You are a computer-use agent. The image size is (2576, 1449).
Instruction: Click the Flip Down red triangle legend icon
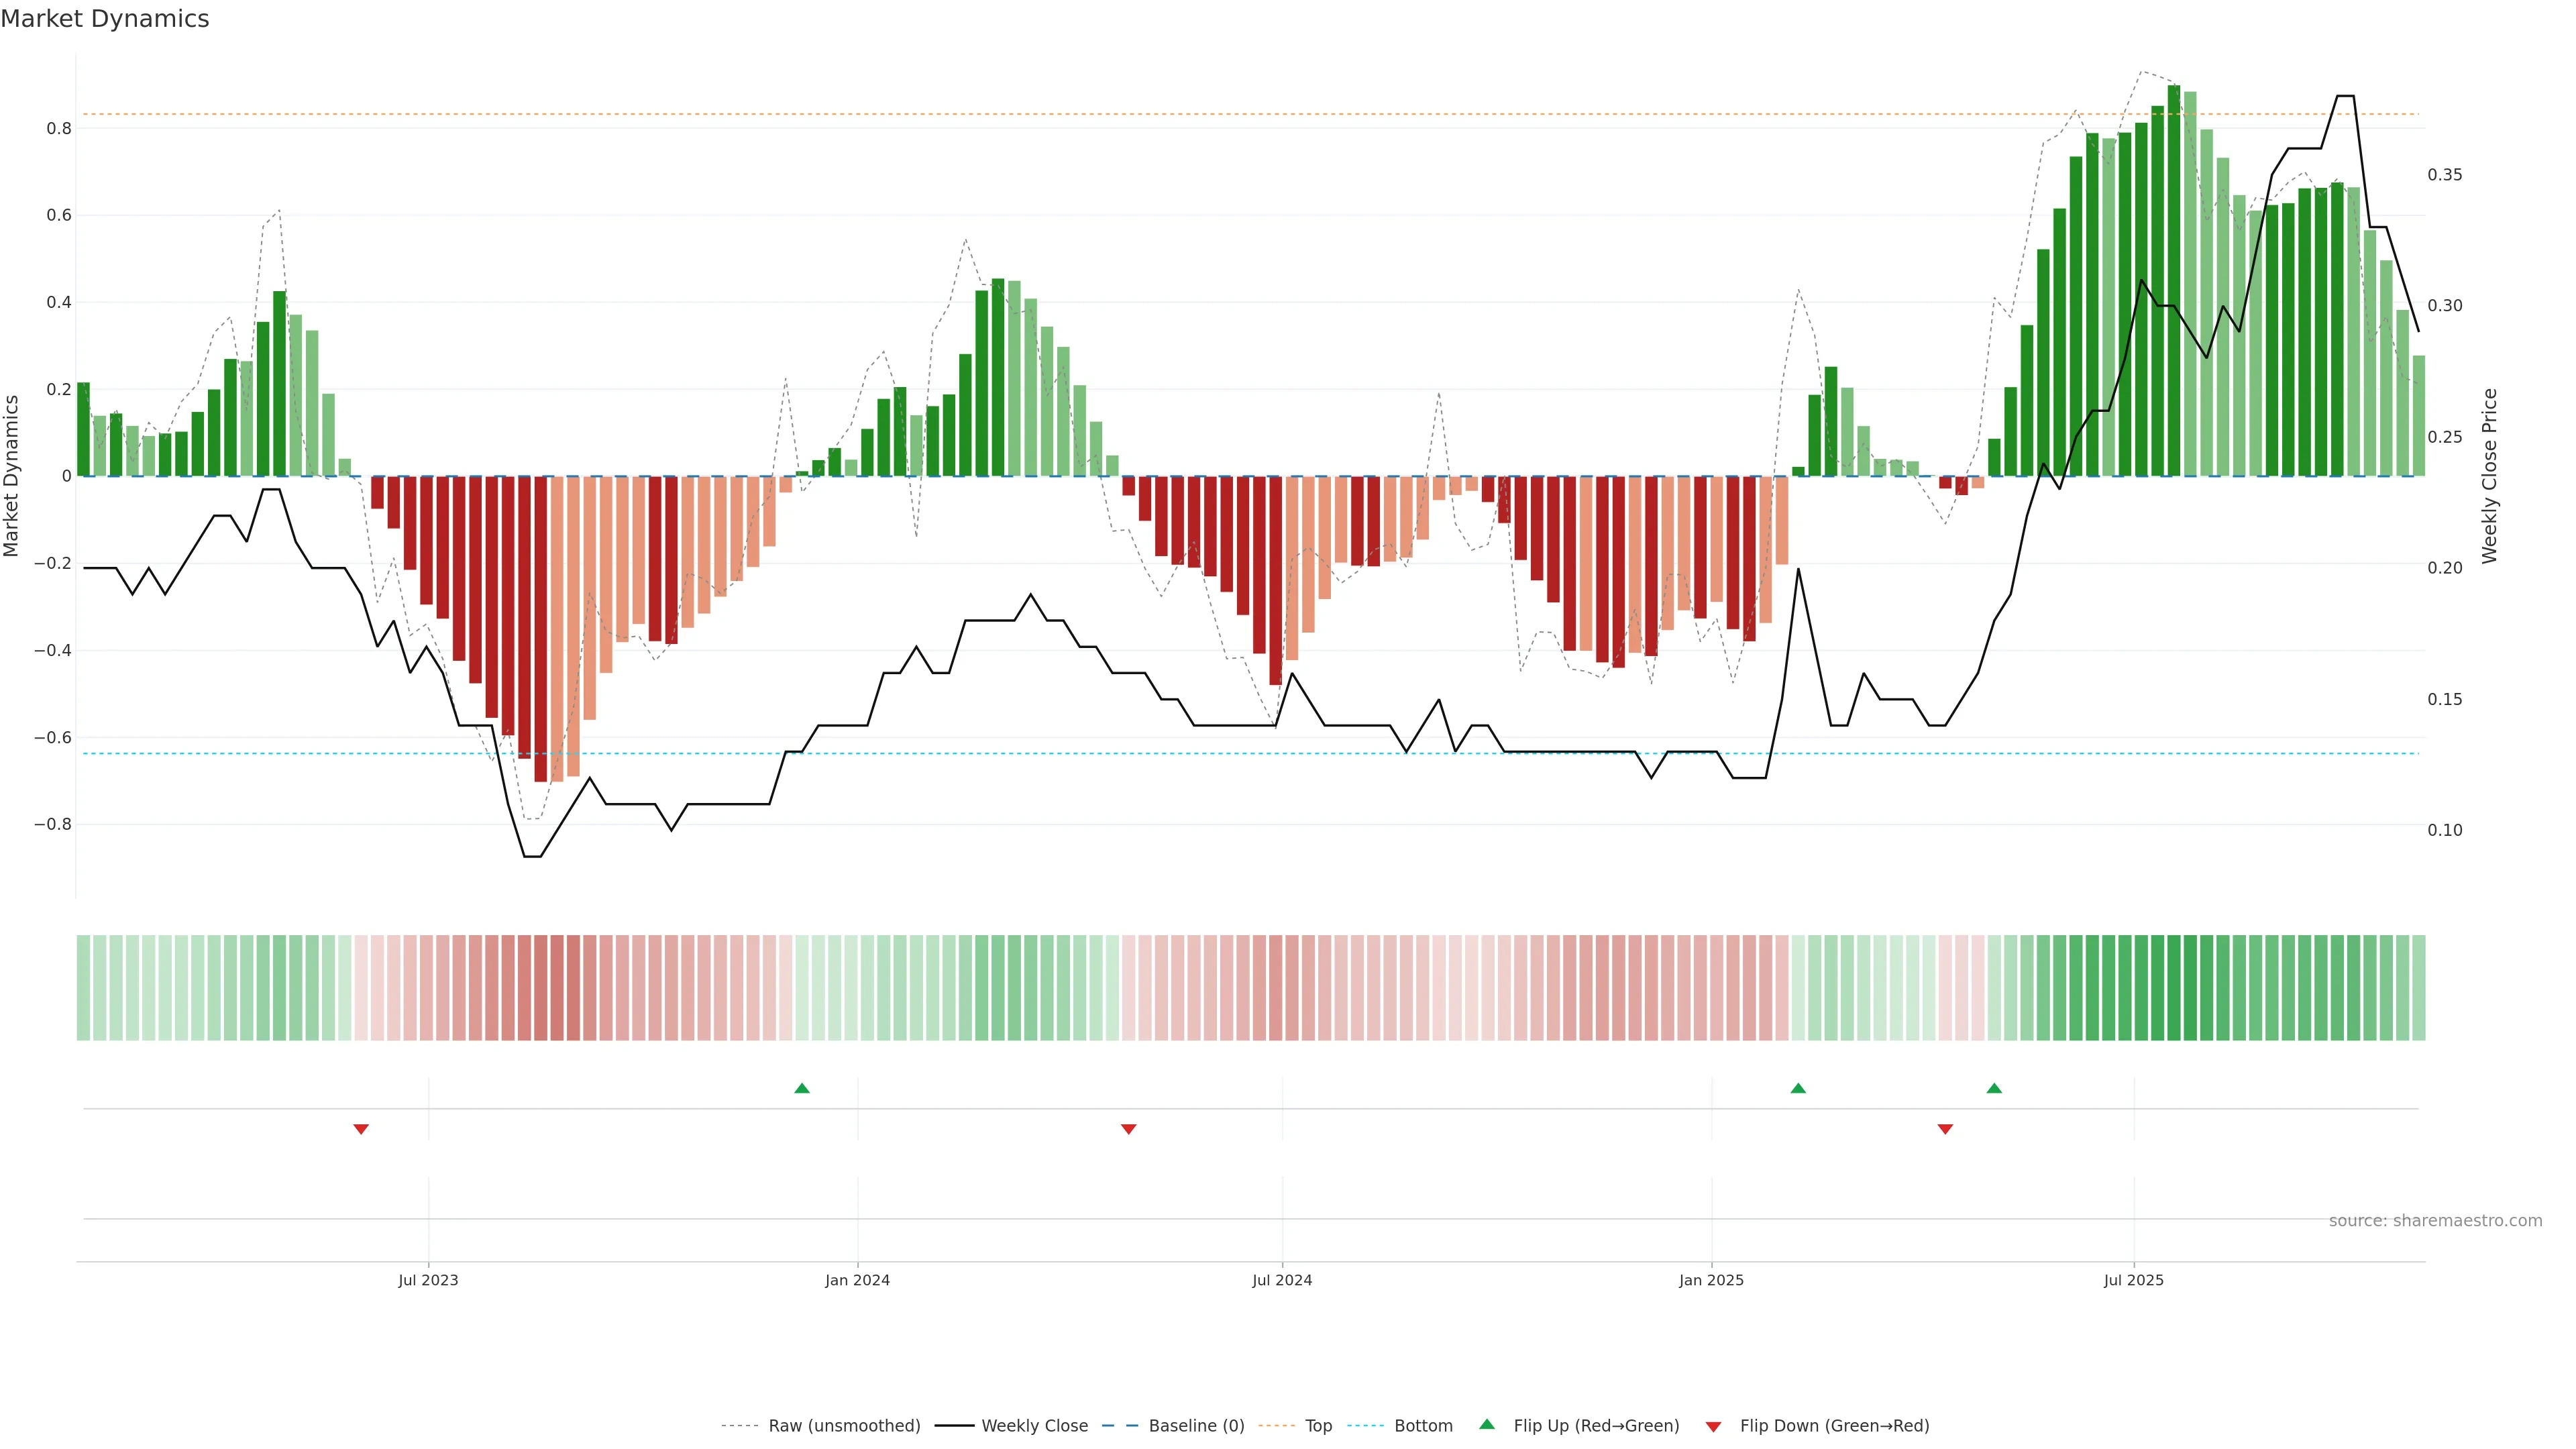1713,1426
